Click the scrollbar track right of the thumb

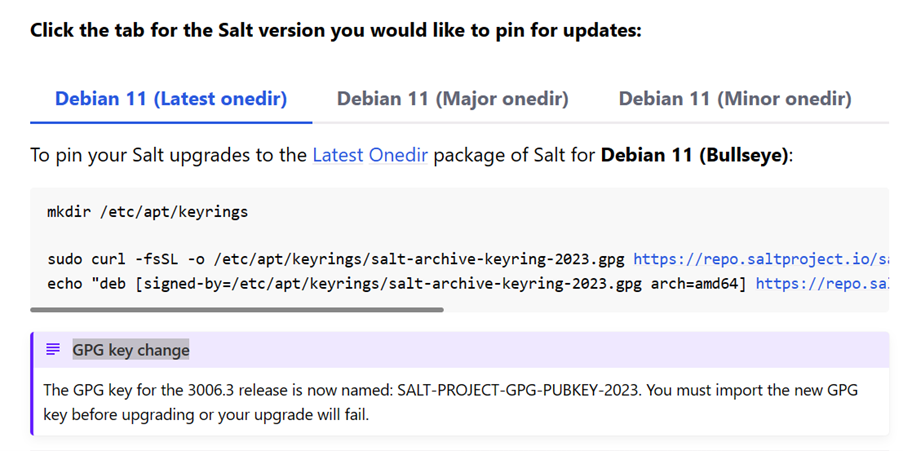(660, 310)
